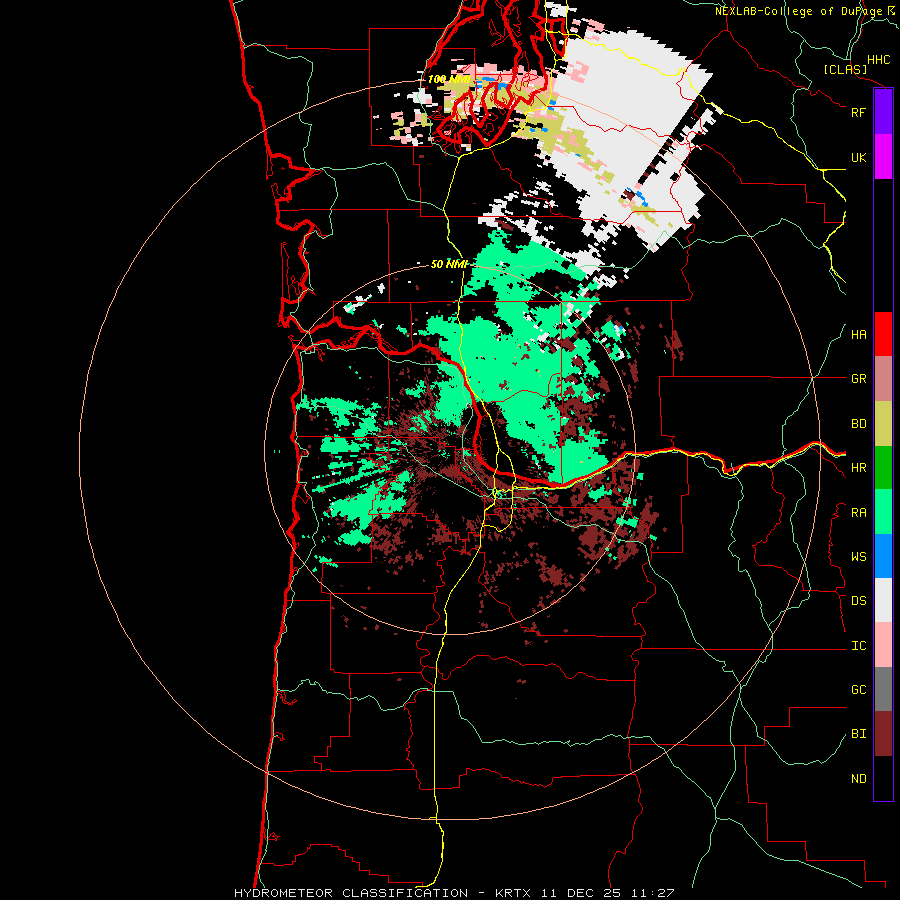Click the RA legend label
The image size is (900, 900).
point(858,513)
